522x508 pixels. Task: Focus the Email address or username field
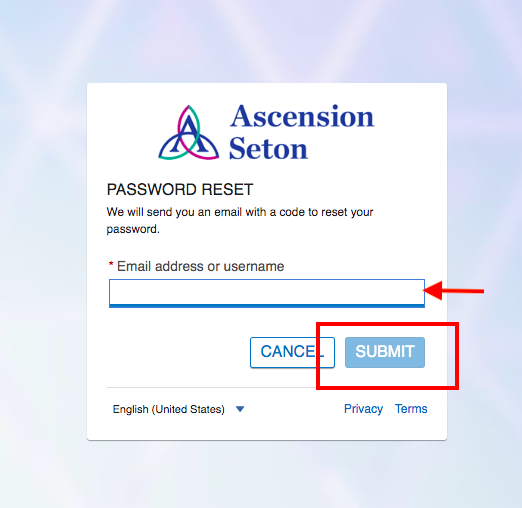click(x=267, y=293)
